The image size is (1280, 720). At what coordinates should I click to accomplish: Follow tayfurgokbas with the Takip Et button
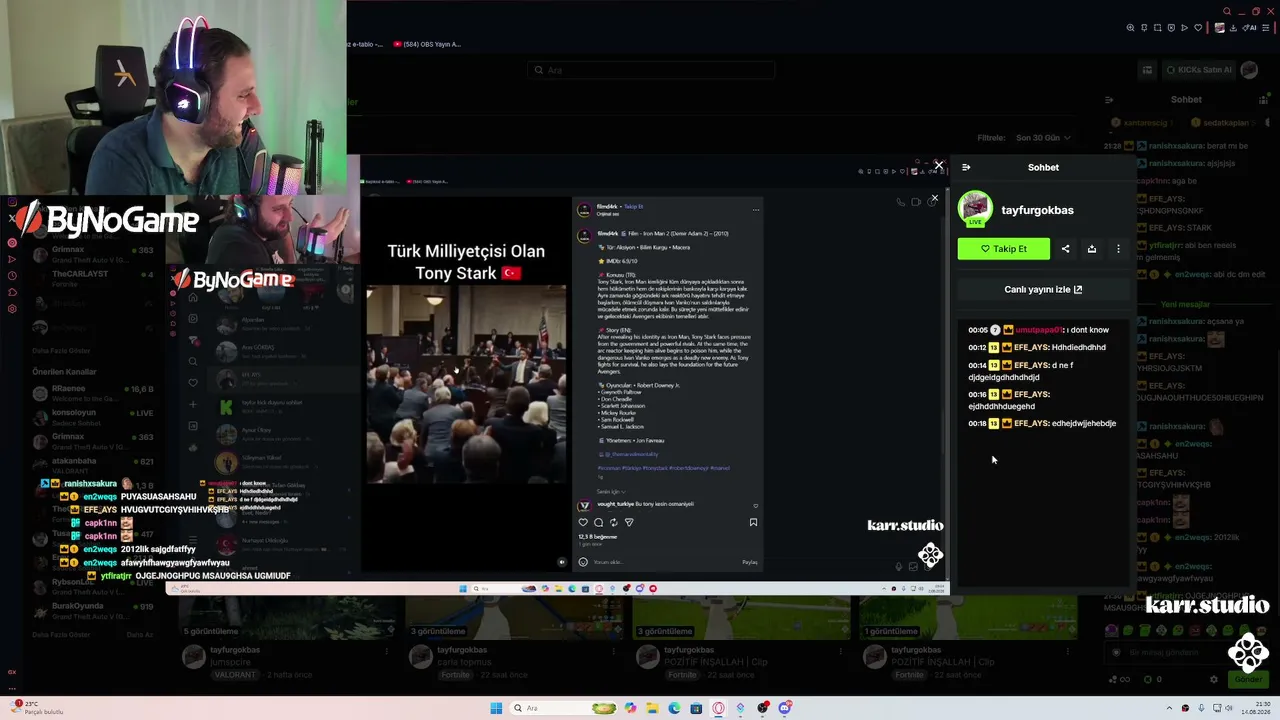(x=1004, y=249)
